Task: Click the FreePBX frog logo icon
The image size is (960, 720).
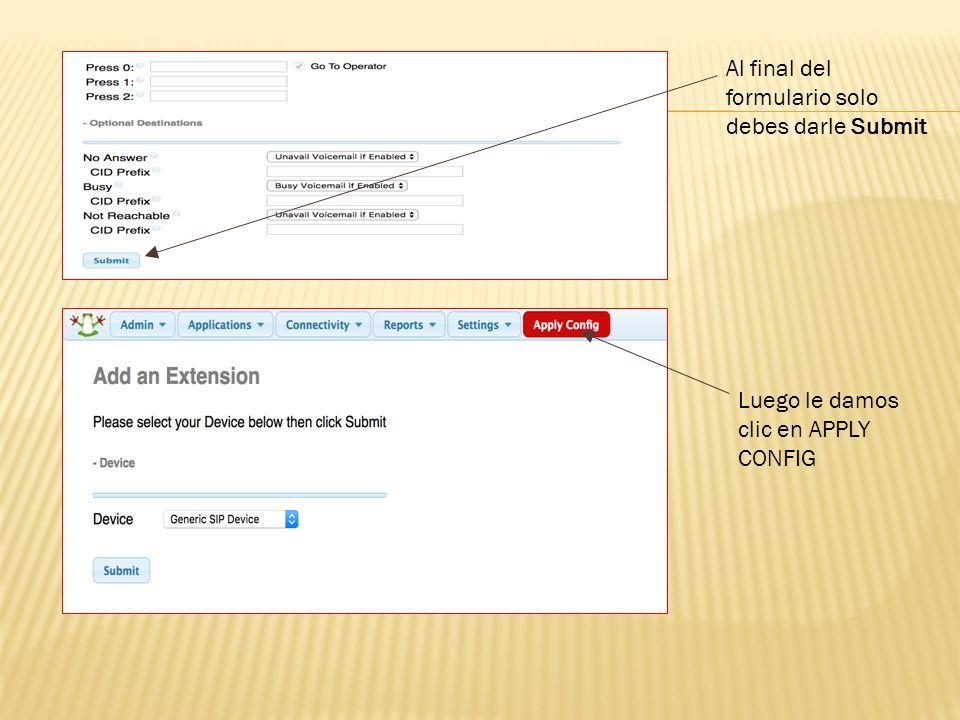Action: click(x=87, y=324)
